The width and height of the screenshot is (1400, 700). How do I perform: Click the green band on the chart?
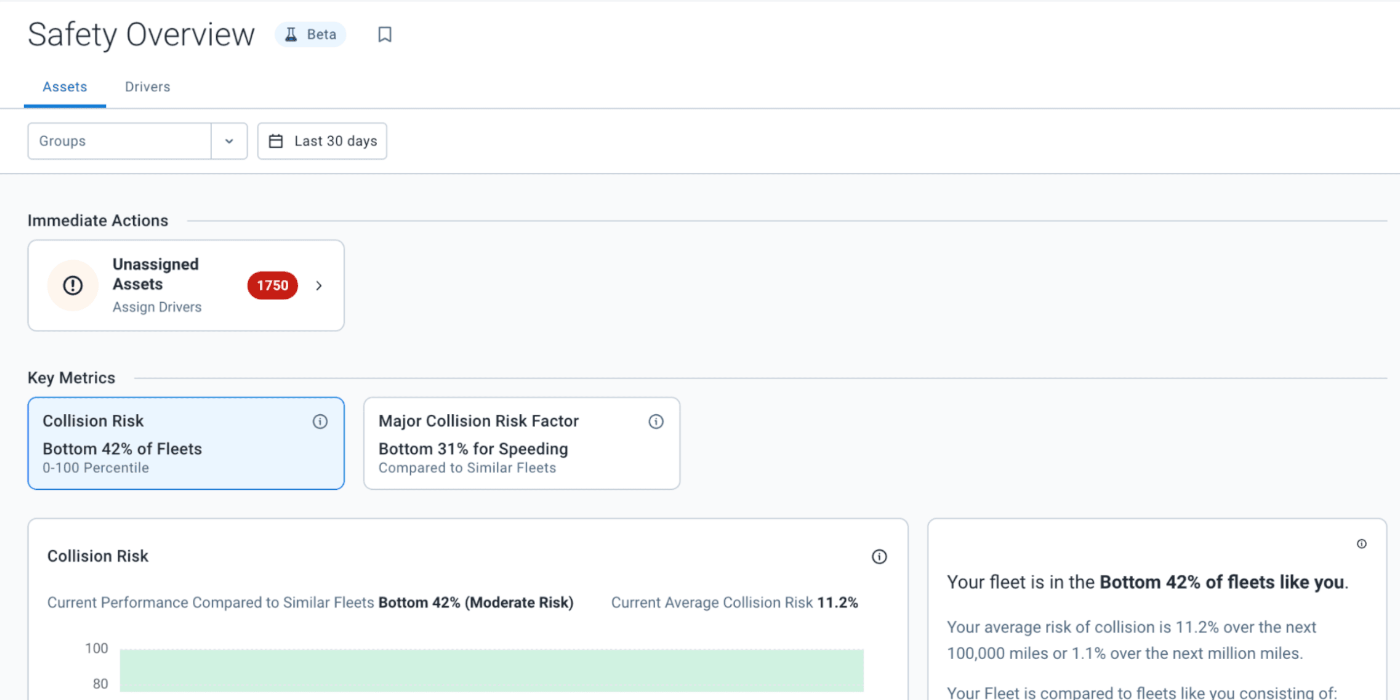[x=492, y=670]
